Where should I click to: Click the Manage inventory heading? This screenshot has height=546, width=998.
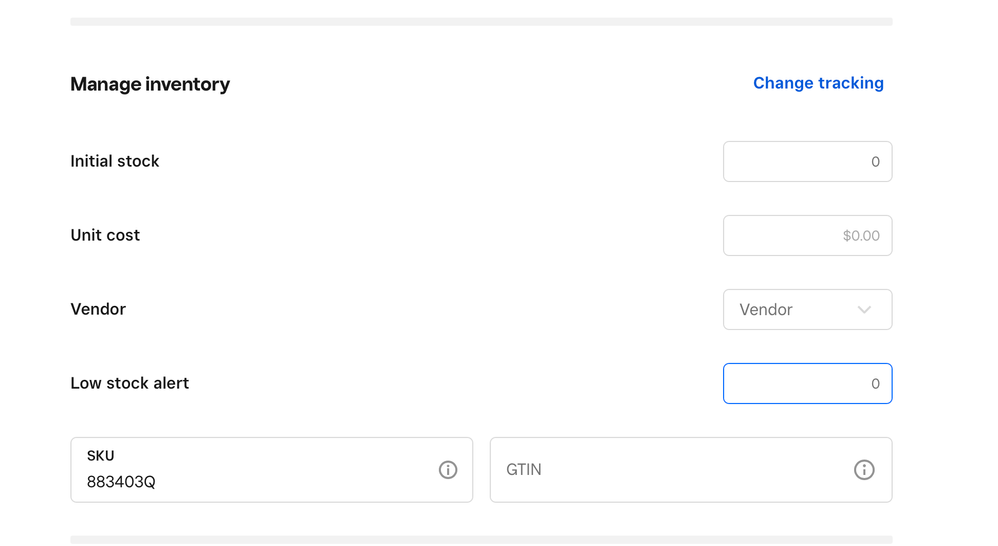(x=150, y=85)
